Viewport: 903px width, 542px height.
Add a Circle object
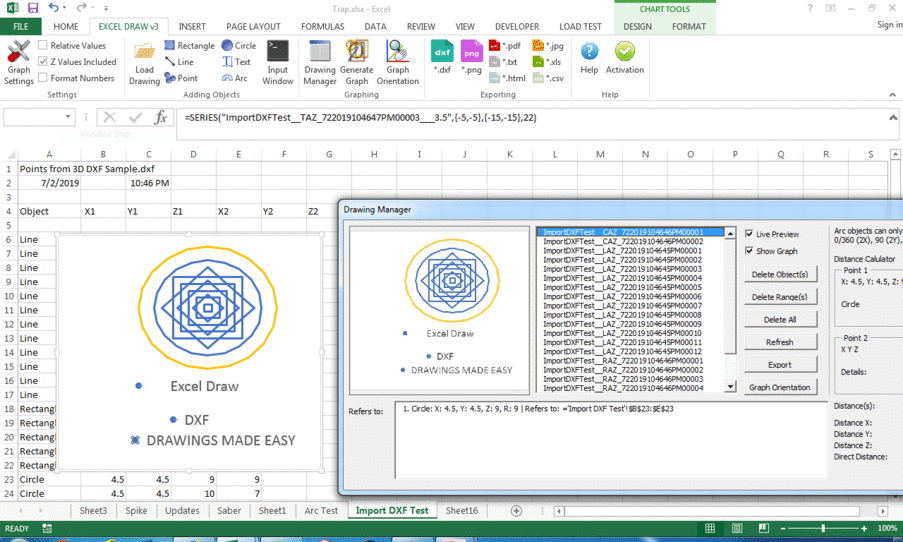239,46
